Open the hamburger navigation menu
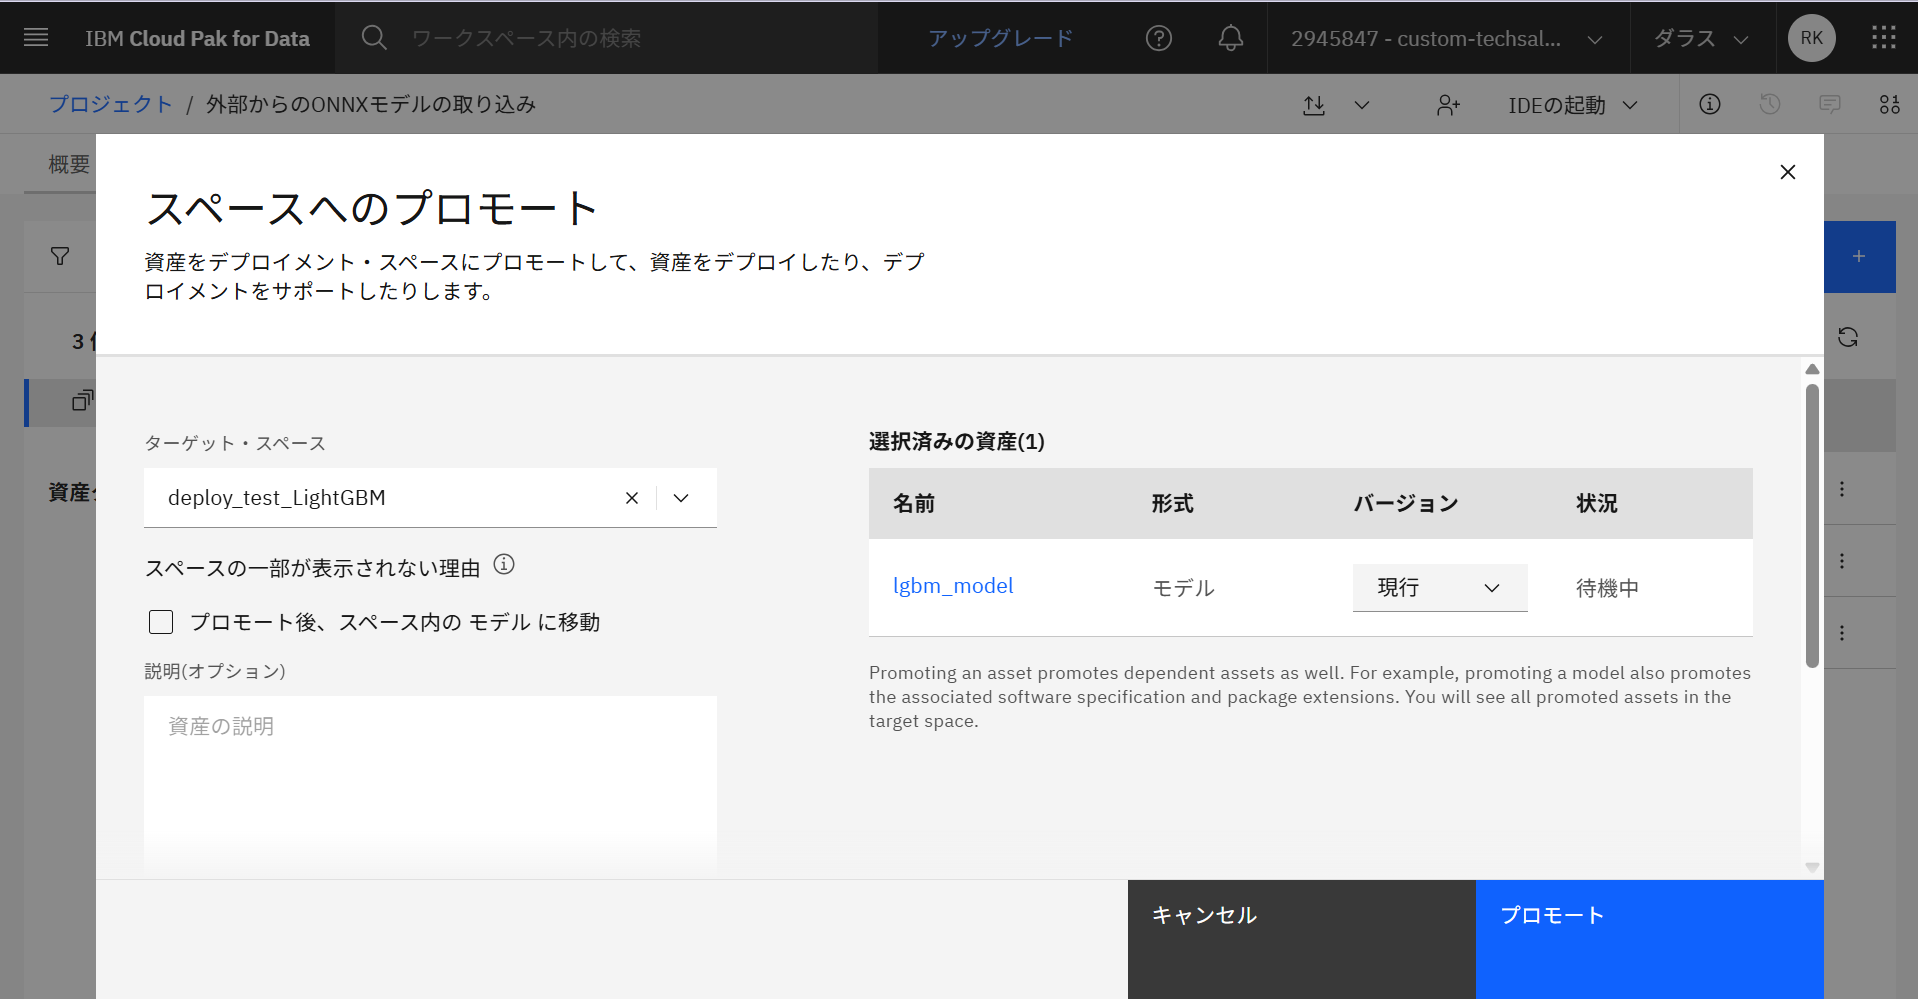 pos(36,38)
